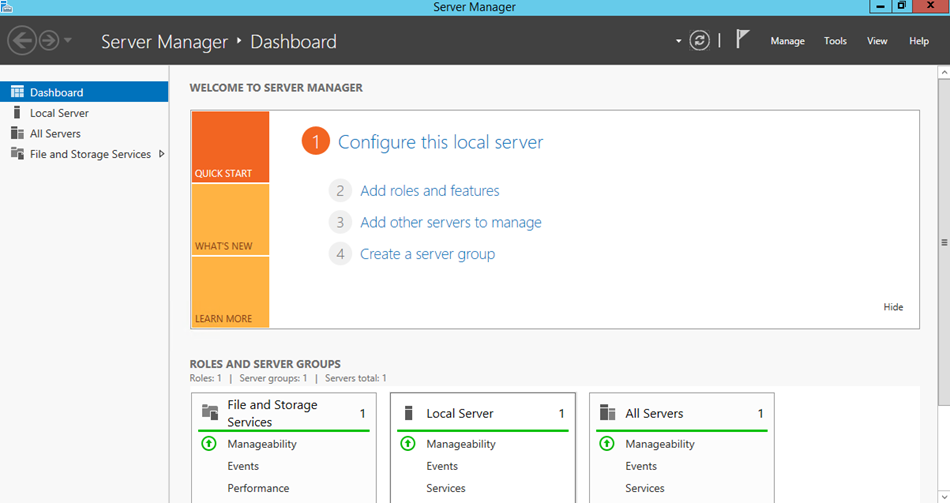This screenshot has width=950, height=503.
Task: Click the Dashboard grid icon in sidebar
Action: click(x=17, y=92)
